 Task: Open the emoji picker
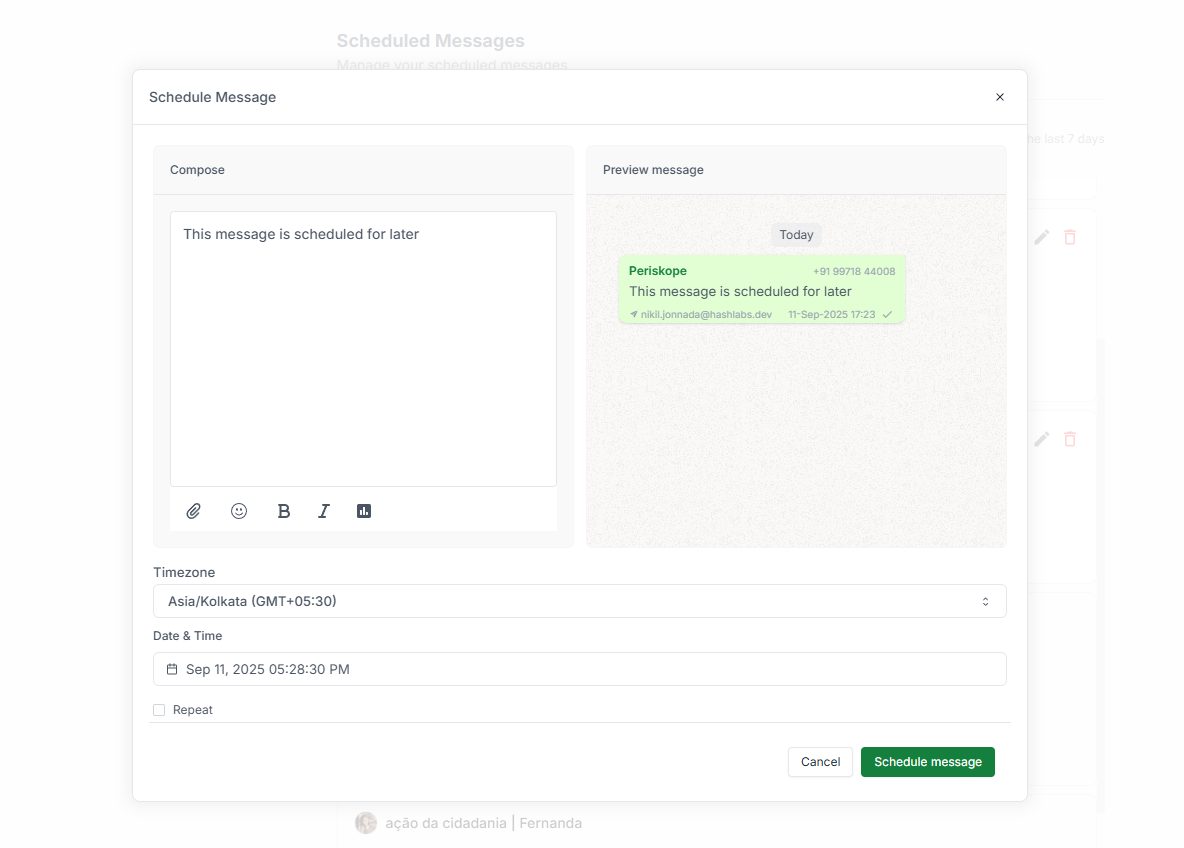click(239, 511)
